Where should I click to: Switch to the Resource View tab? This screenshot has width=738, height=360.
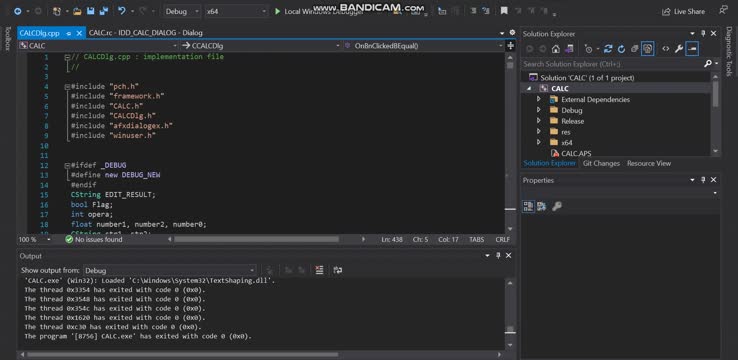(649, 163)
